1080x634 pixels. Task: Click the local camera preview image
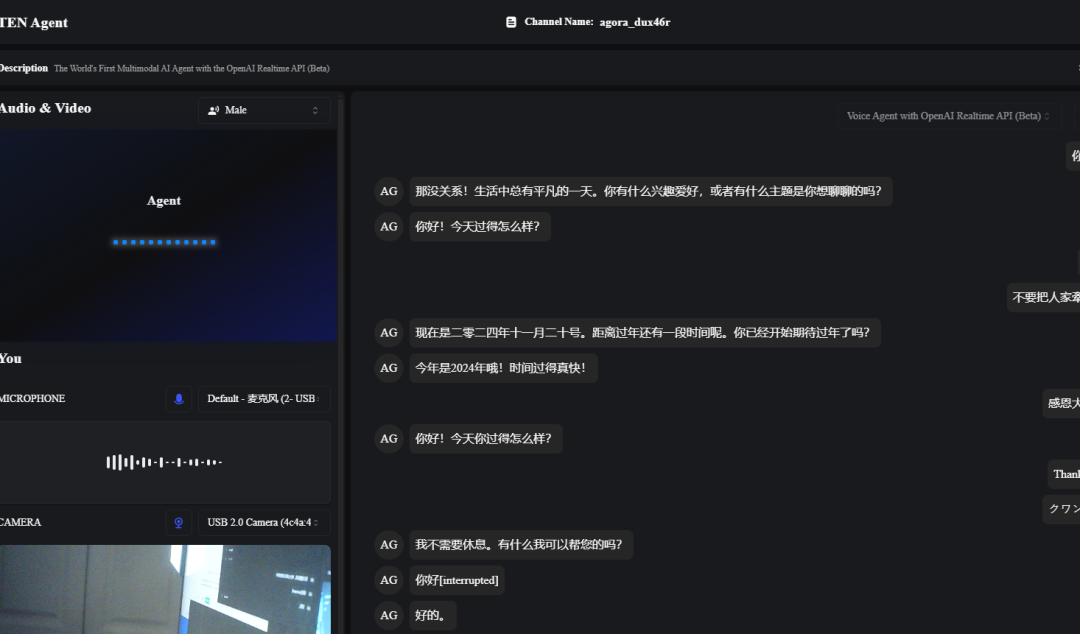[x=165, y=589]
